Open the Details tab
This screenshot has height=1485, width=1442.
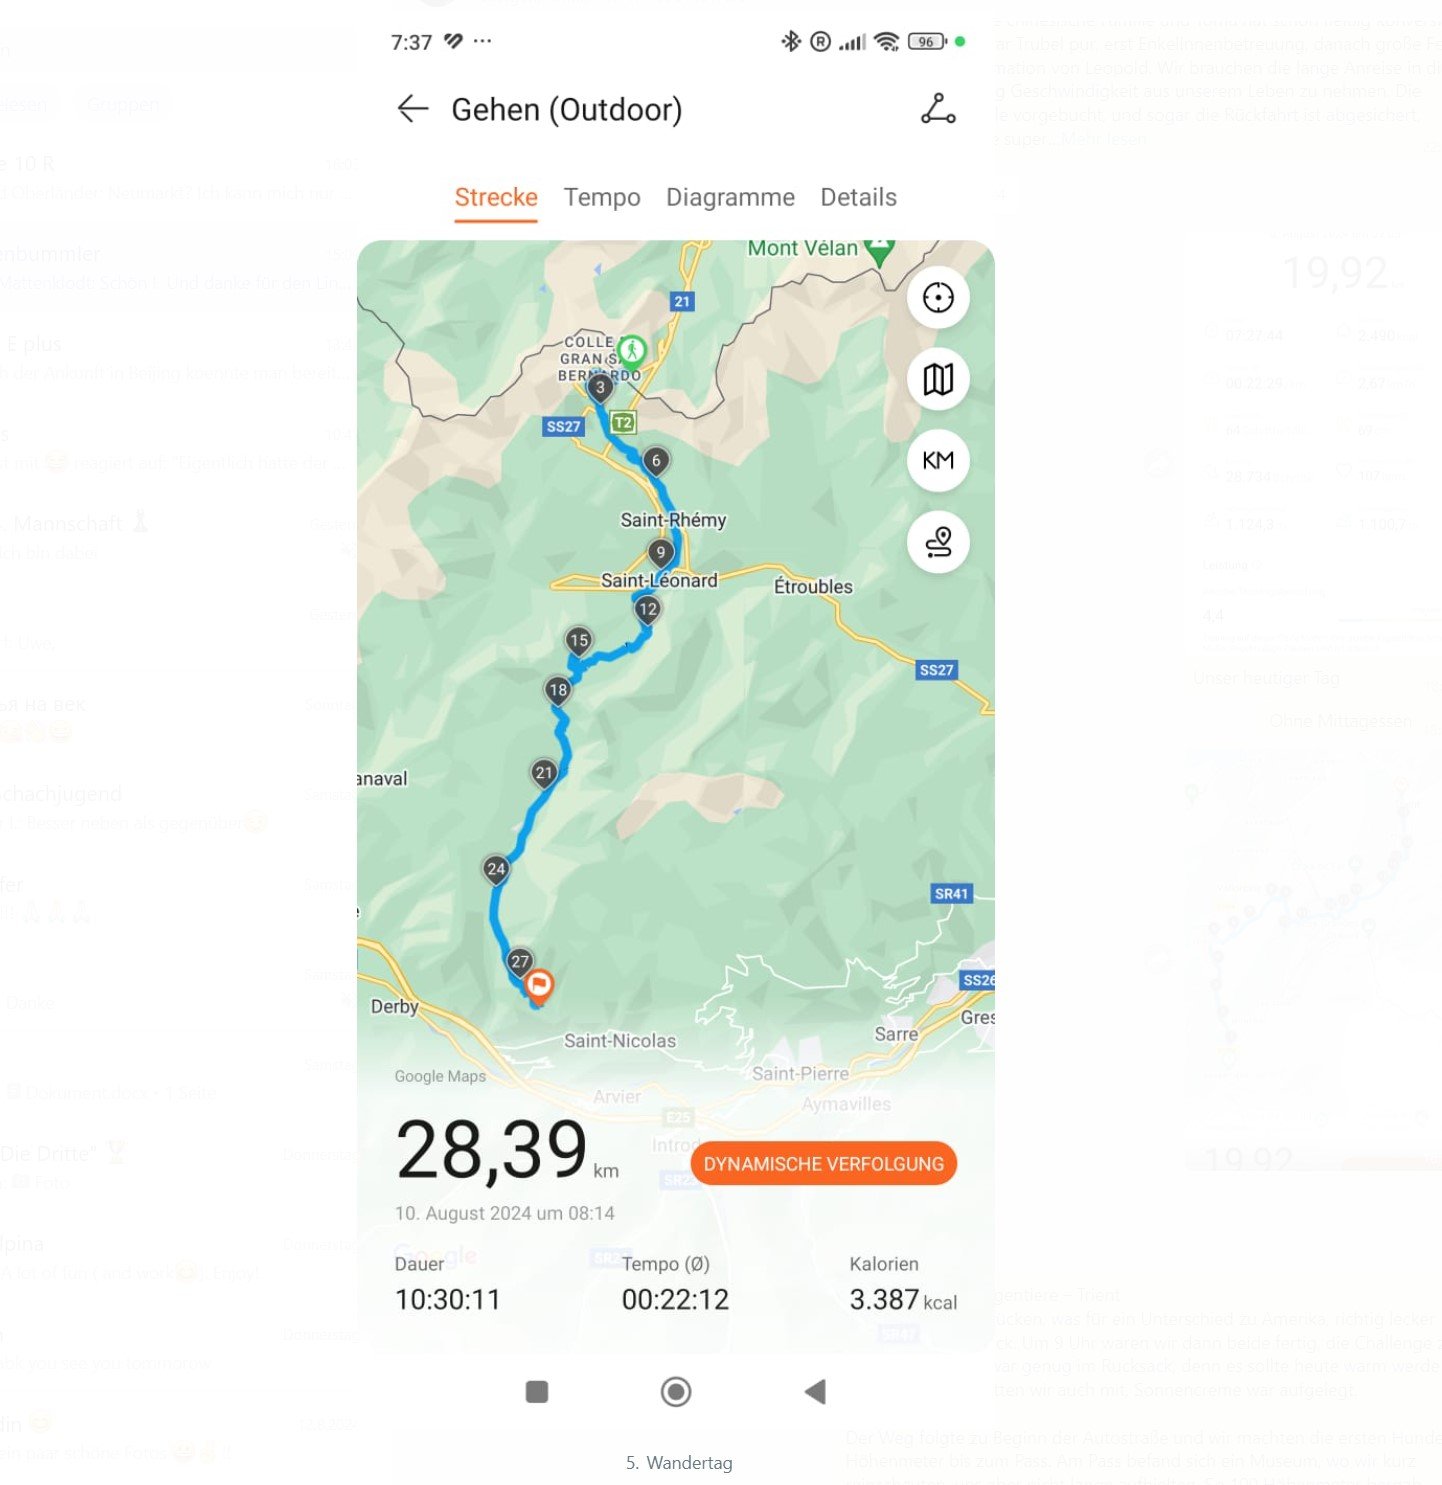click(858, 197)
